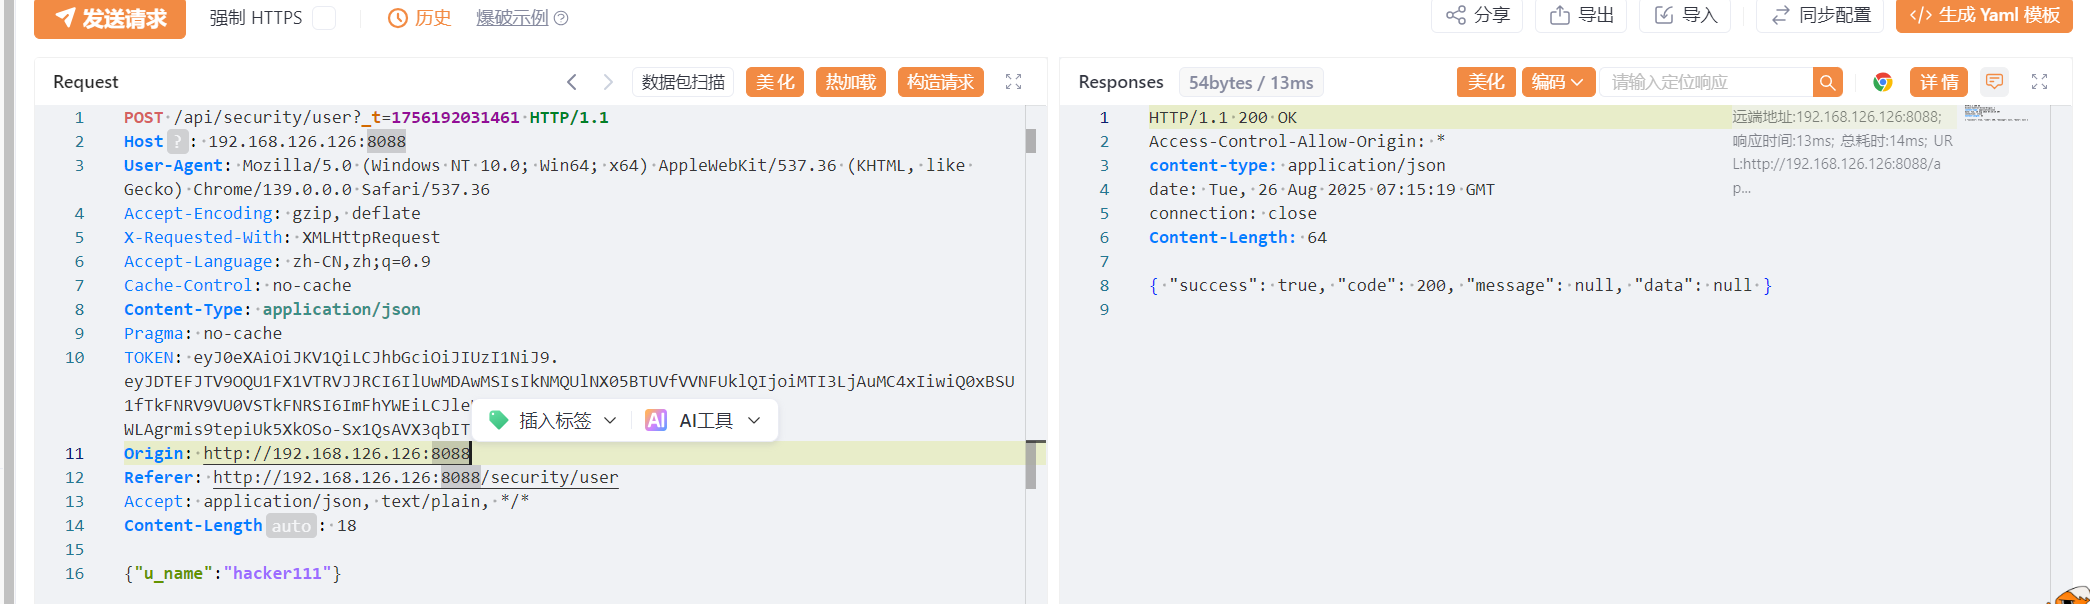
Task: Click the Request editor vertical scrollbar
Action: (1031, 300)
